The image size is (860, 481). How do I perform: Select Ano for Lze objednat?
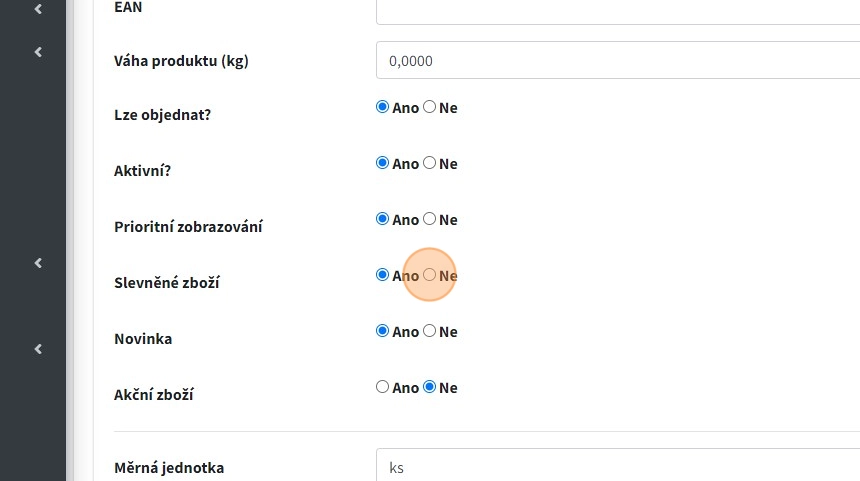pyautogui.click(x=382, y=107)
